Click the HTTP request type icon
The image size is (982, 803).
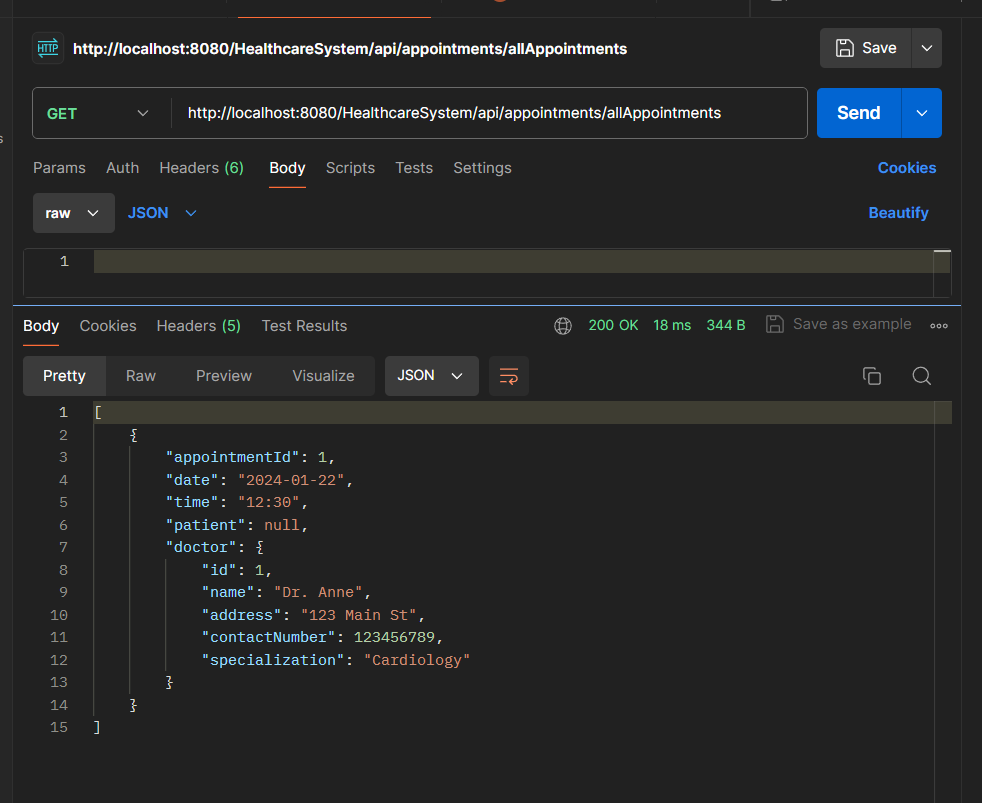click(x=47, y=48)
